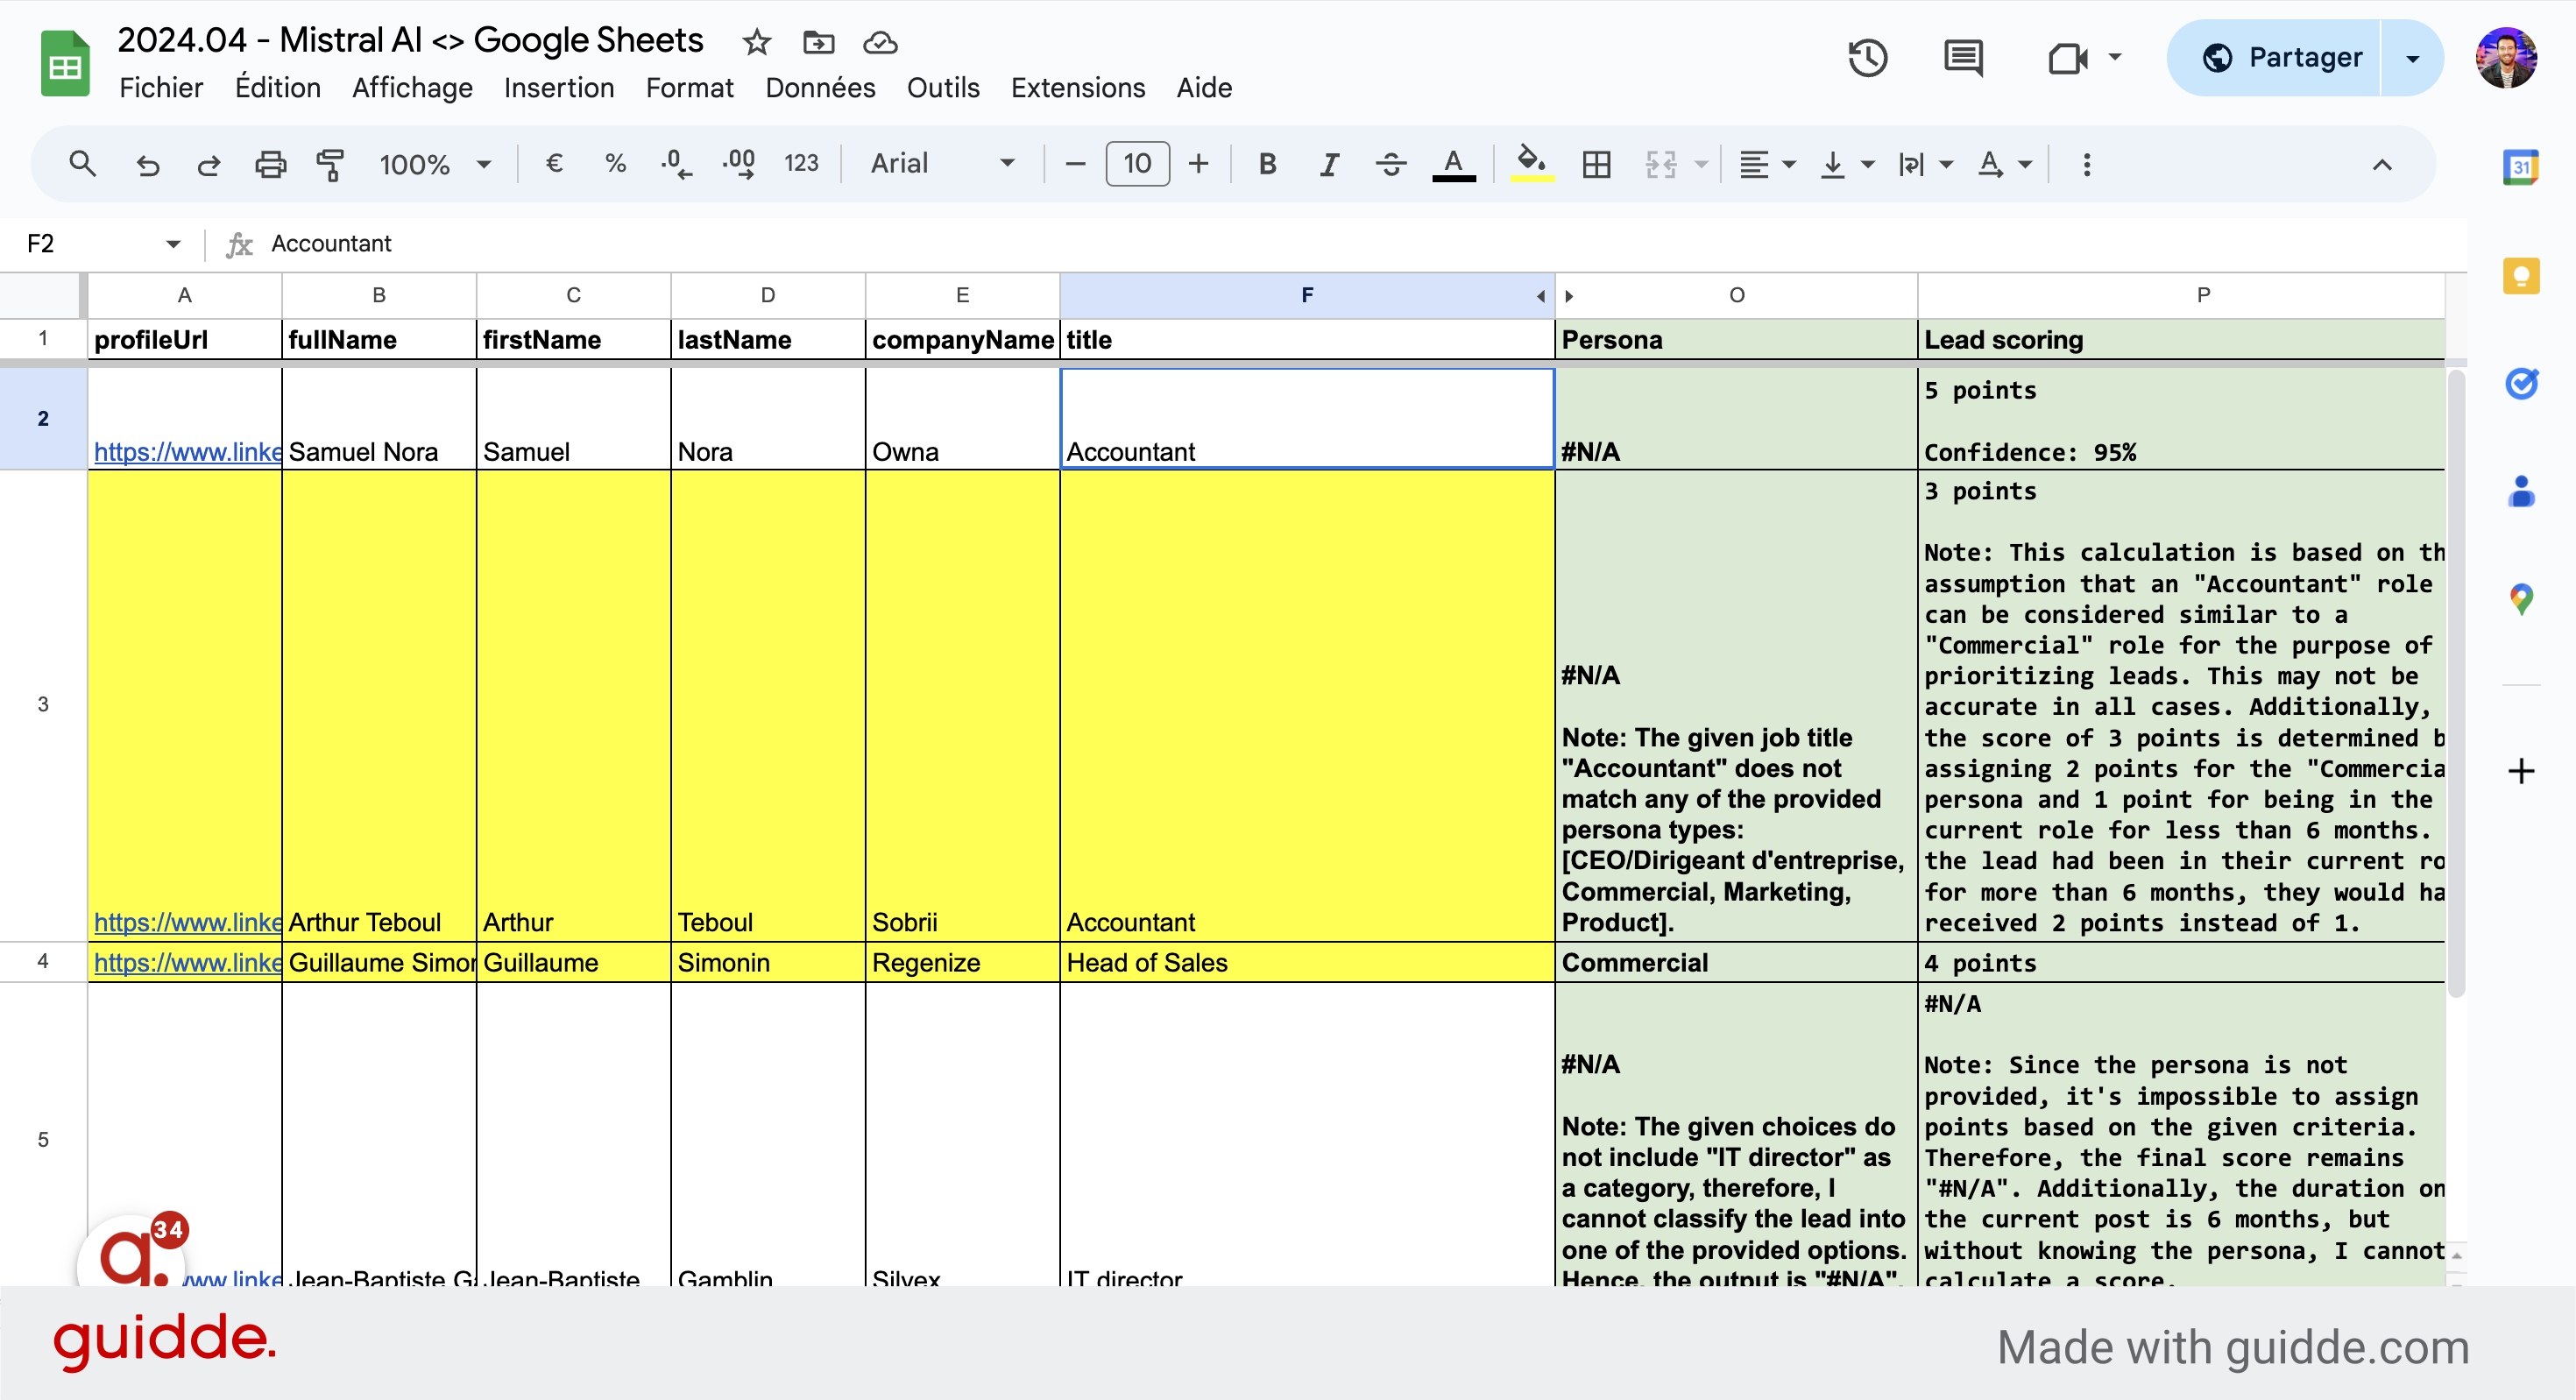Open Google Calendar side panel icon

click(2520, 167)
